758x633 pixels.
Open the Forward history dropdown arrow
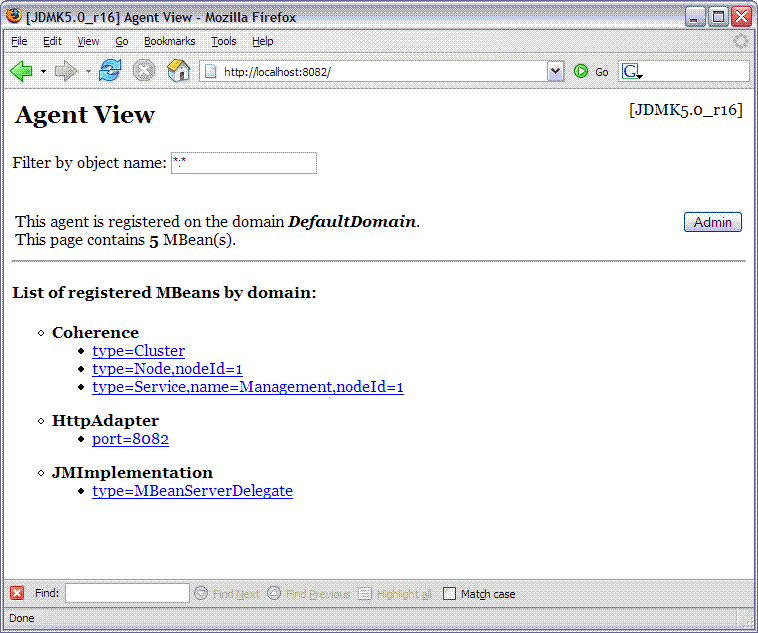point(88,72)
